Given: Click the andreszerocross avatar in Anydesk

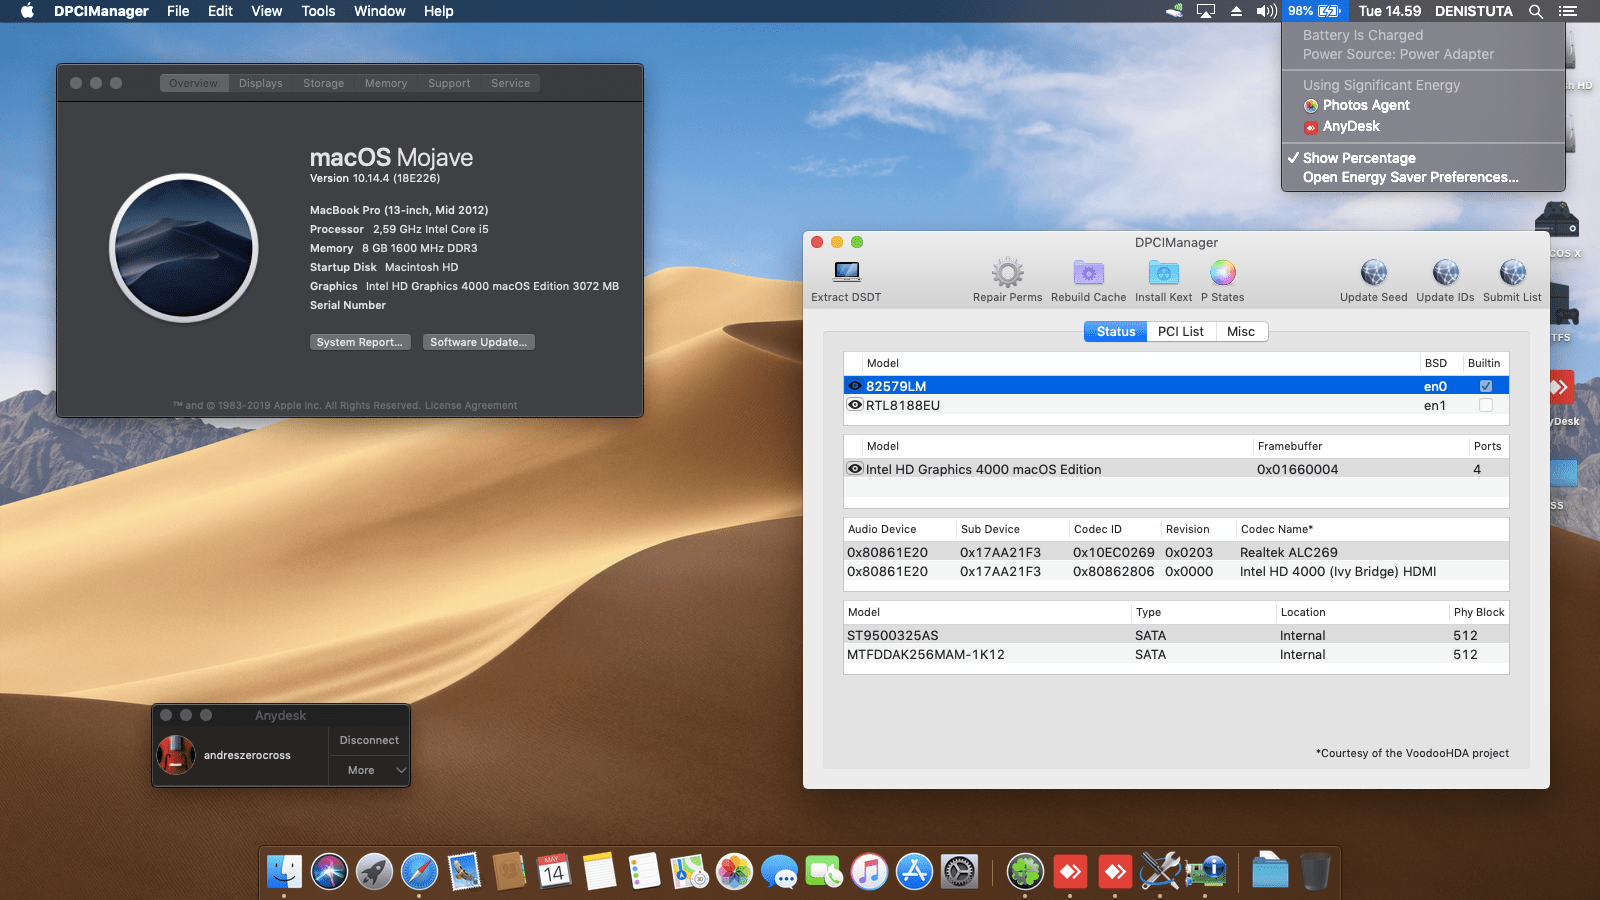Looking at the screenshot, I should (176, 755).
